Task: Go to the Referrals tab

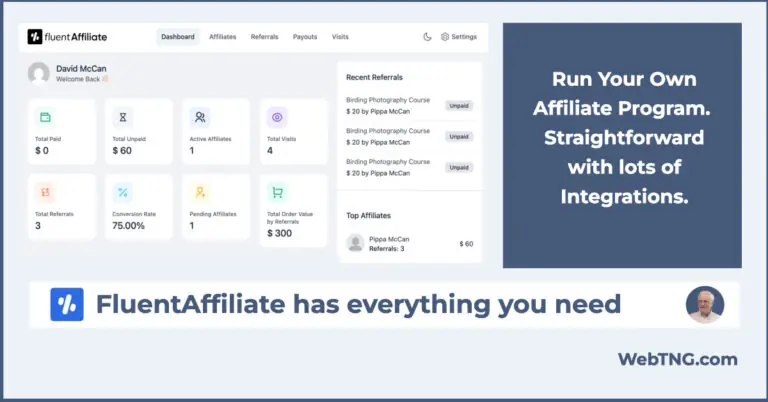Action: 264,37
